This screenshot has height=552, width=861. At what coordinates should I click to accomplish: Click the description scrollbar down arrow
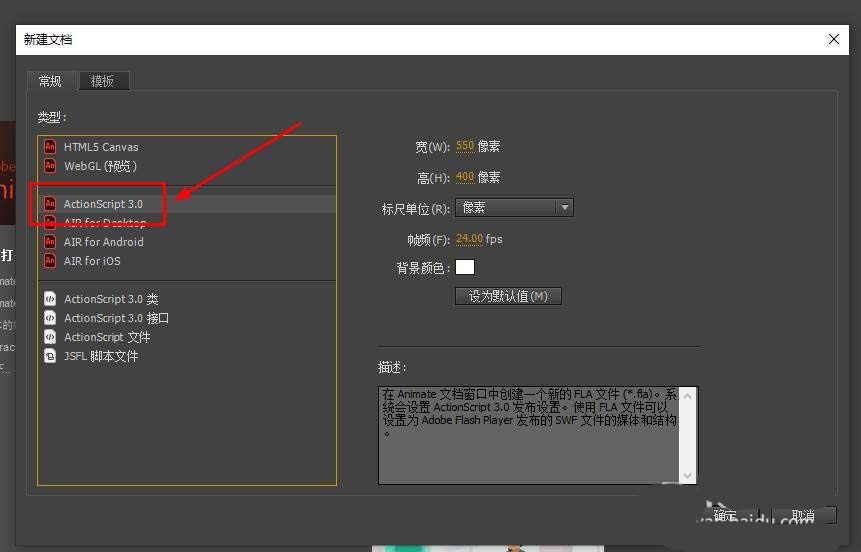click(x=687, y=476)
